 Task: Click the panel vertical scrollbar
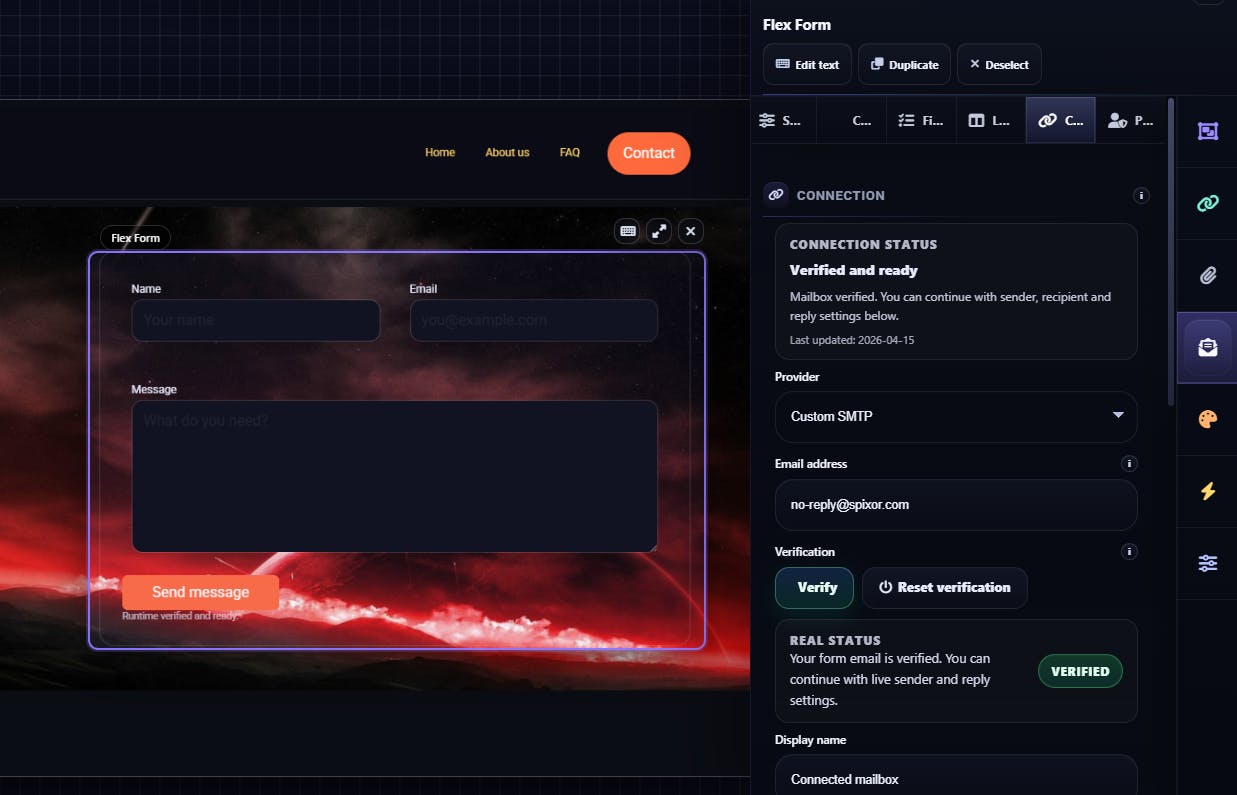1170,250
